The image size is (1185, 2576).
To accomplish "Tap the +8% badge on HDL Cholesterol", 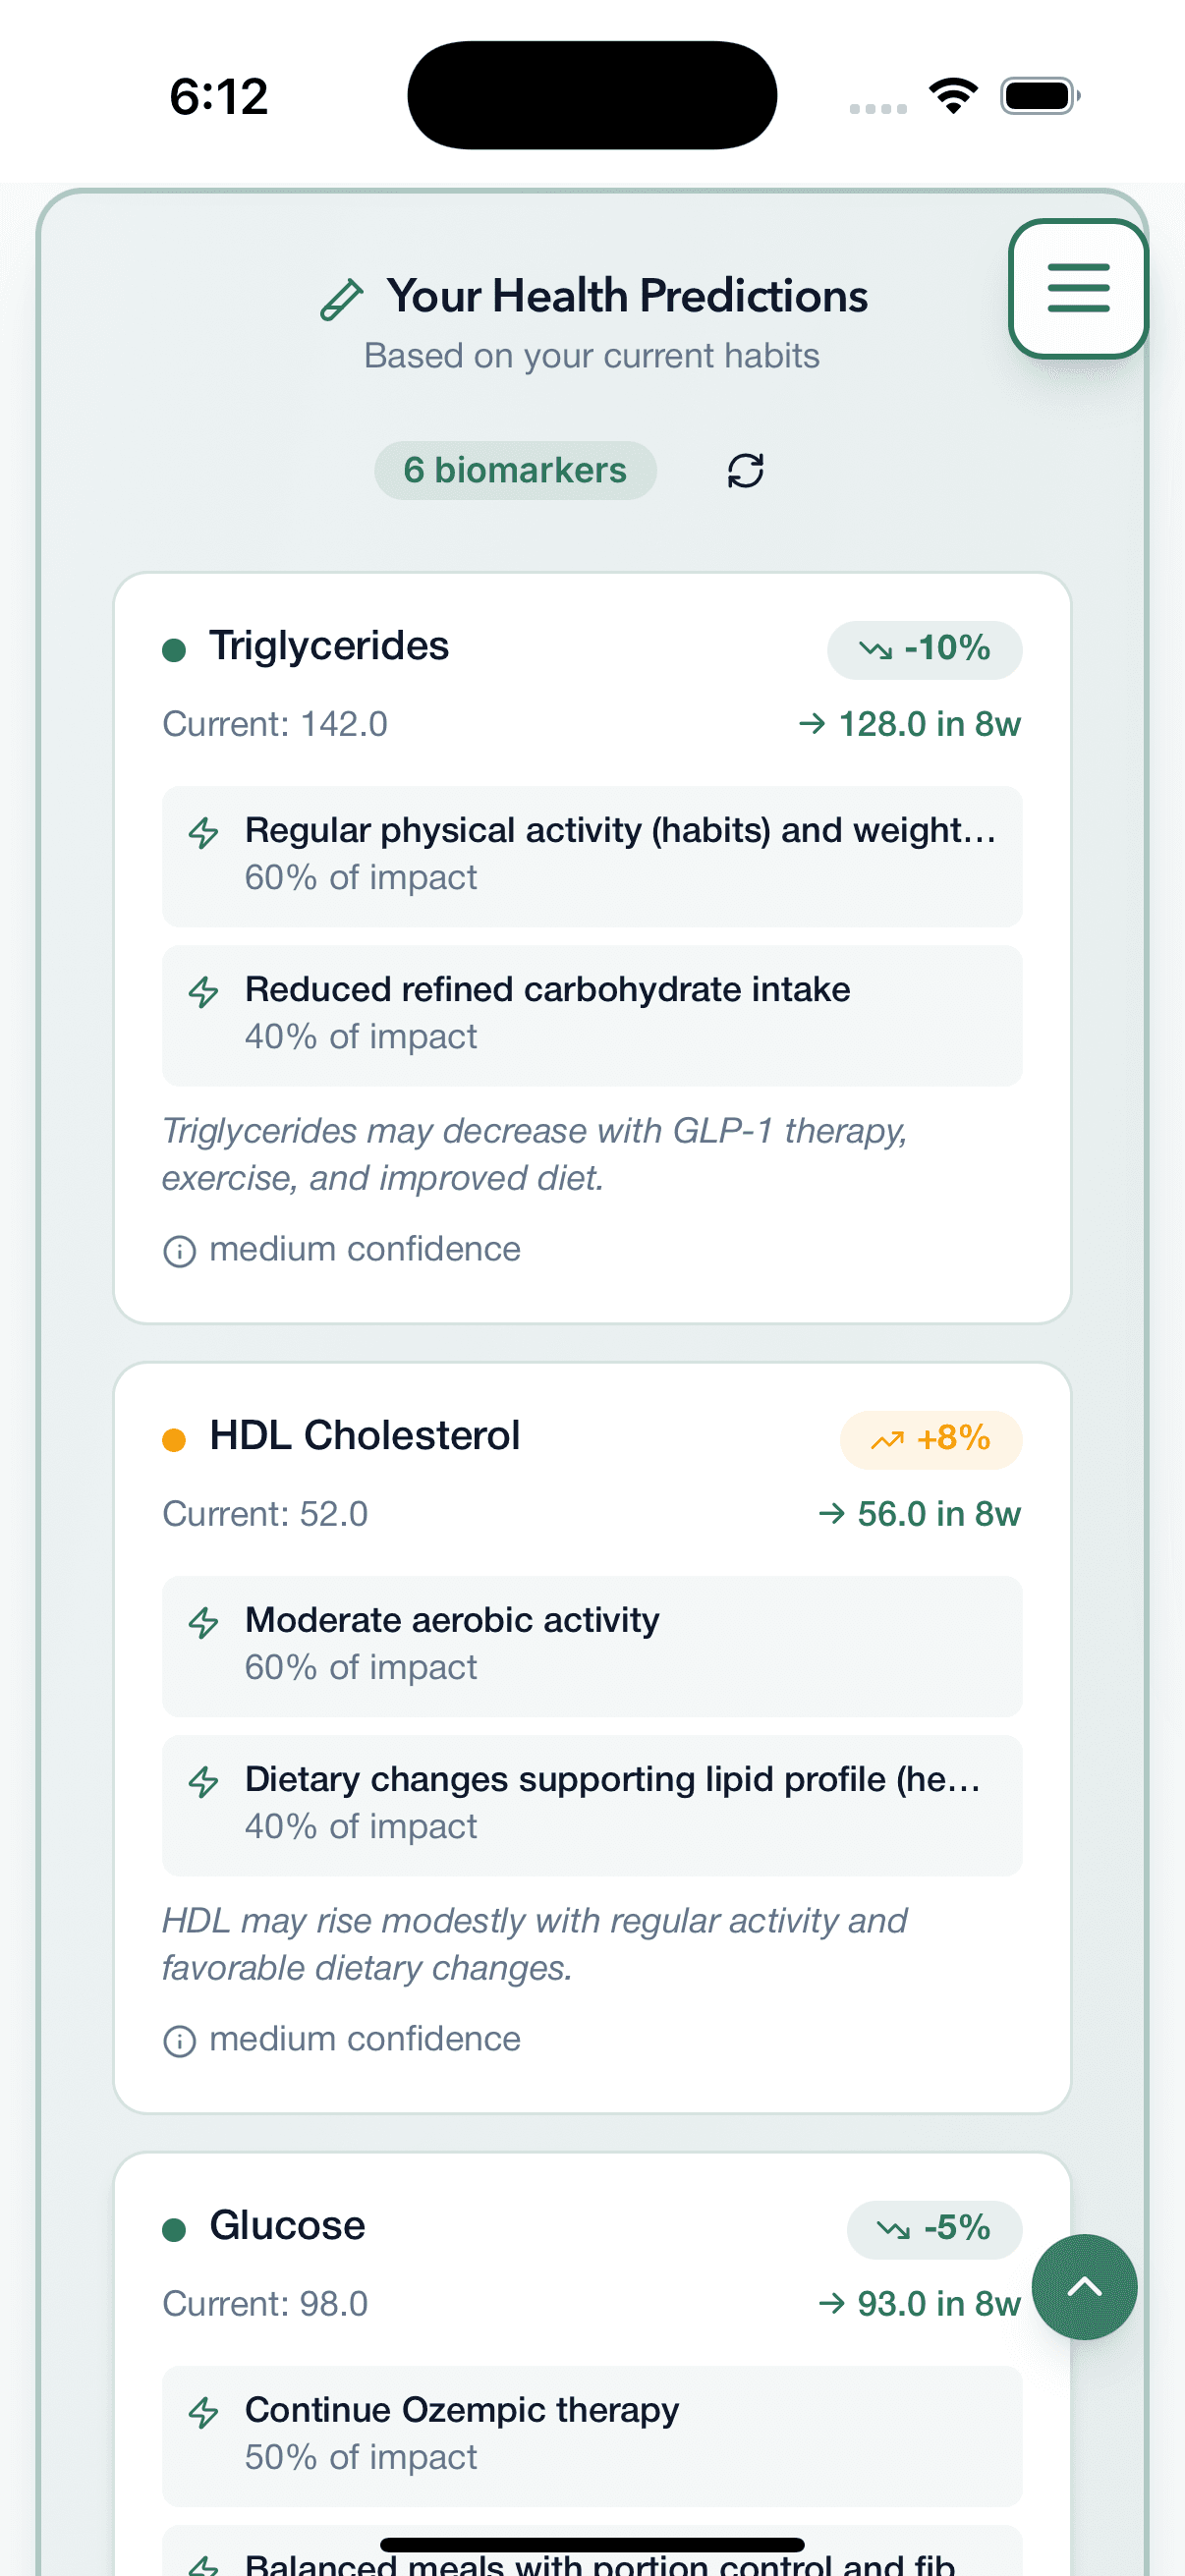I will click(930, 1438).
